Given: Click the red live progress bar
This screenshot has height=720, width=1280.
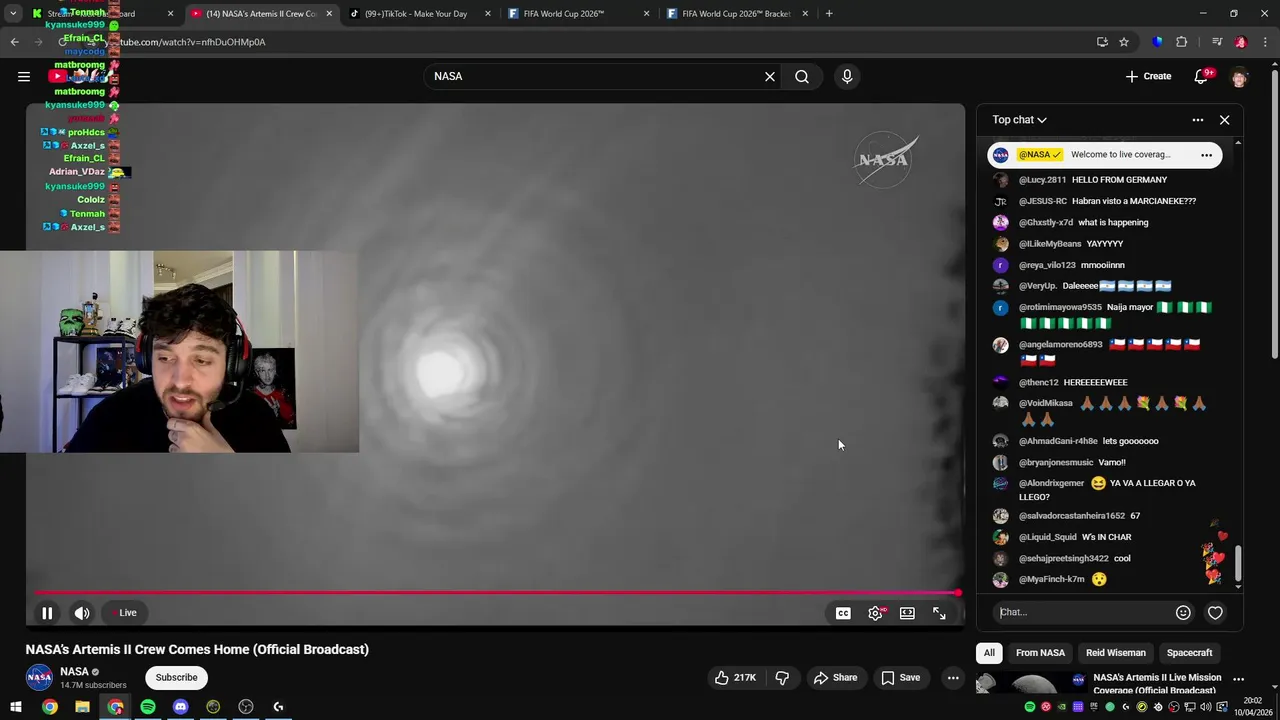Looking at the screenshot, I should pos(495,593).
